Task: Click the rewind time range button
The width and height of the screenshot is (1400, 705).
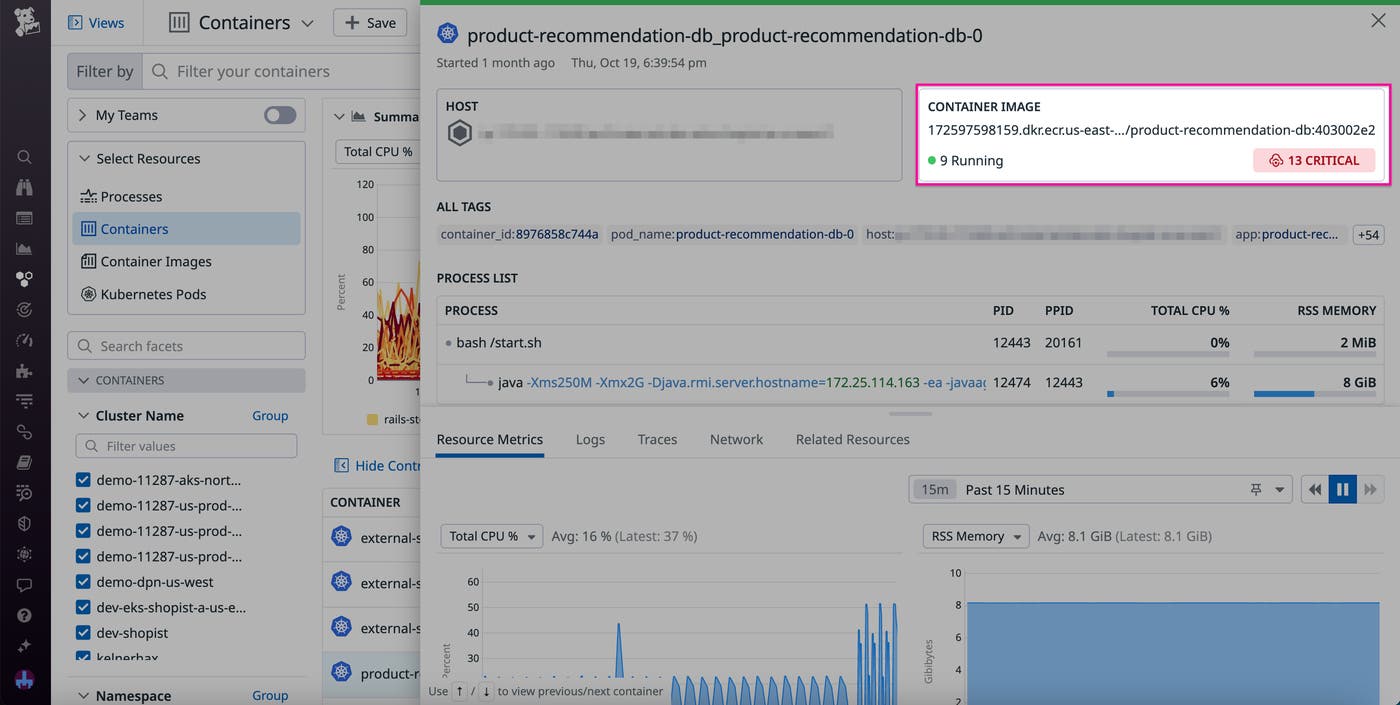Action: tap(1314, 489)
